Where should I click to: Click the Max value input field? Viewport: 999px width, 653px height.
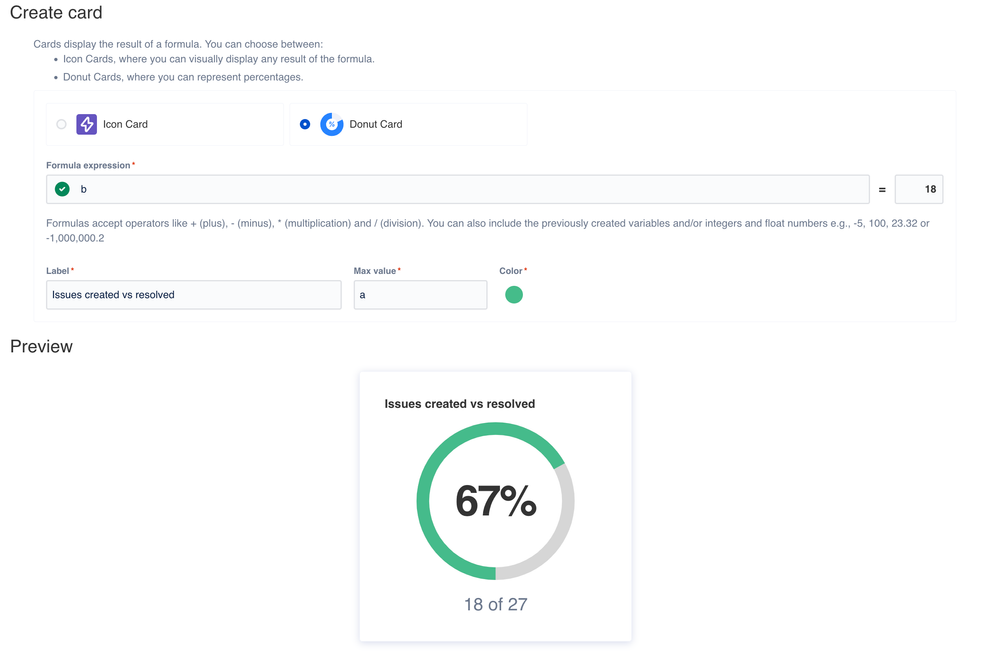point(420,295)
